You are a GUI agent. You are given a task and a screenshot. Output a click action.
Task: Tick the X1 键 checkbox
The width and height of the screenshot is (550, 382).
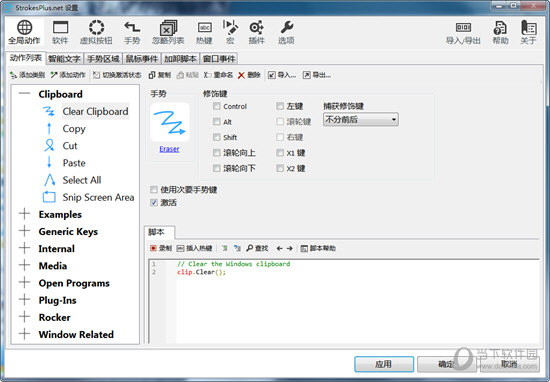click(x=280, y=153)
